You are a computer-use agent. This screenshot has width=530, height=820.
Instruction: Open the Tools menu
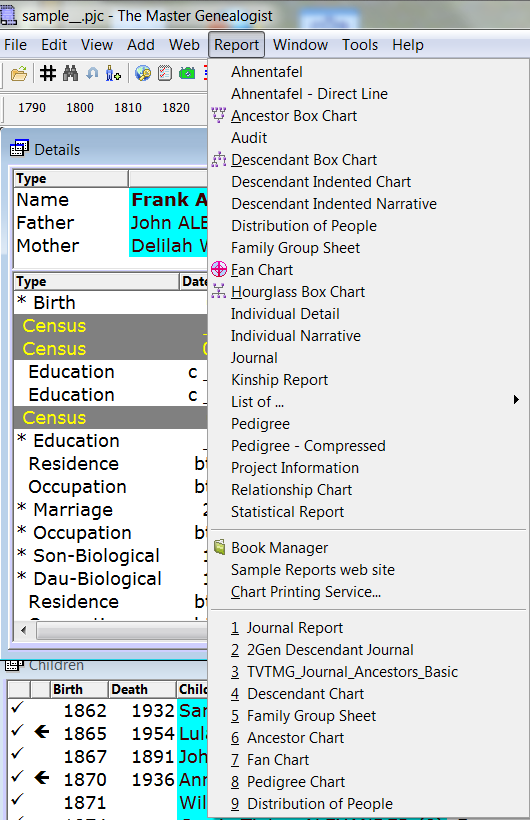tap(360, 45)
